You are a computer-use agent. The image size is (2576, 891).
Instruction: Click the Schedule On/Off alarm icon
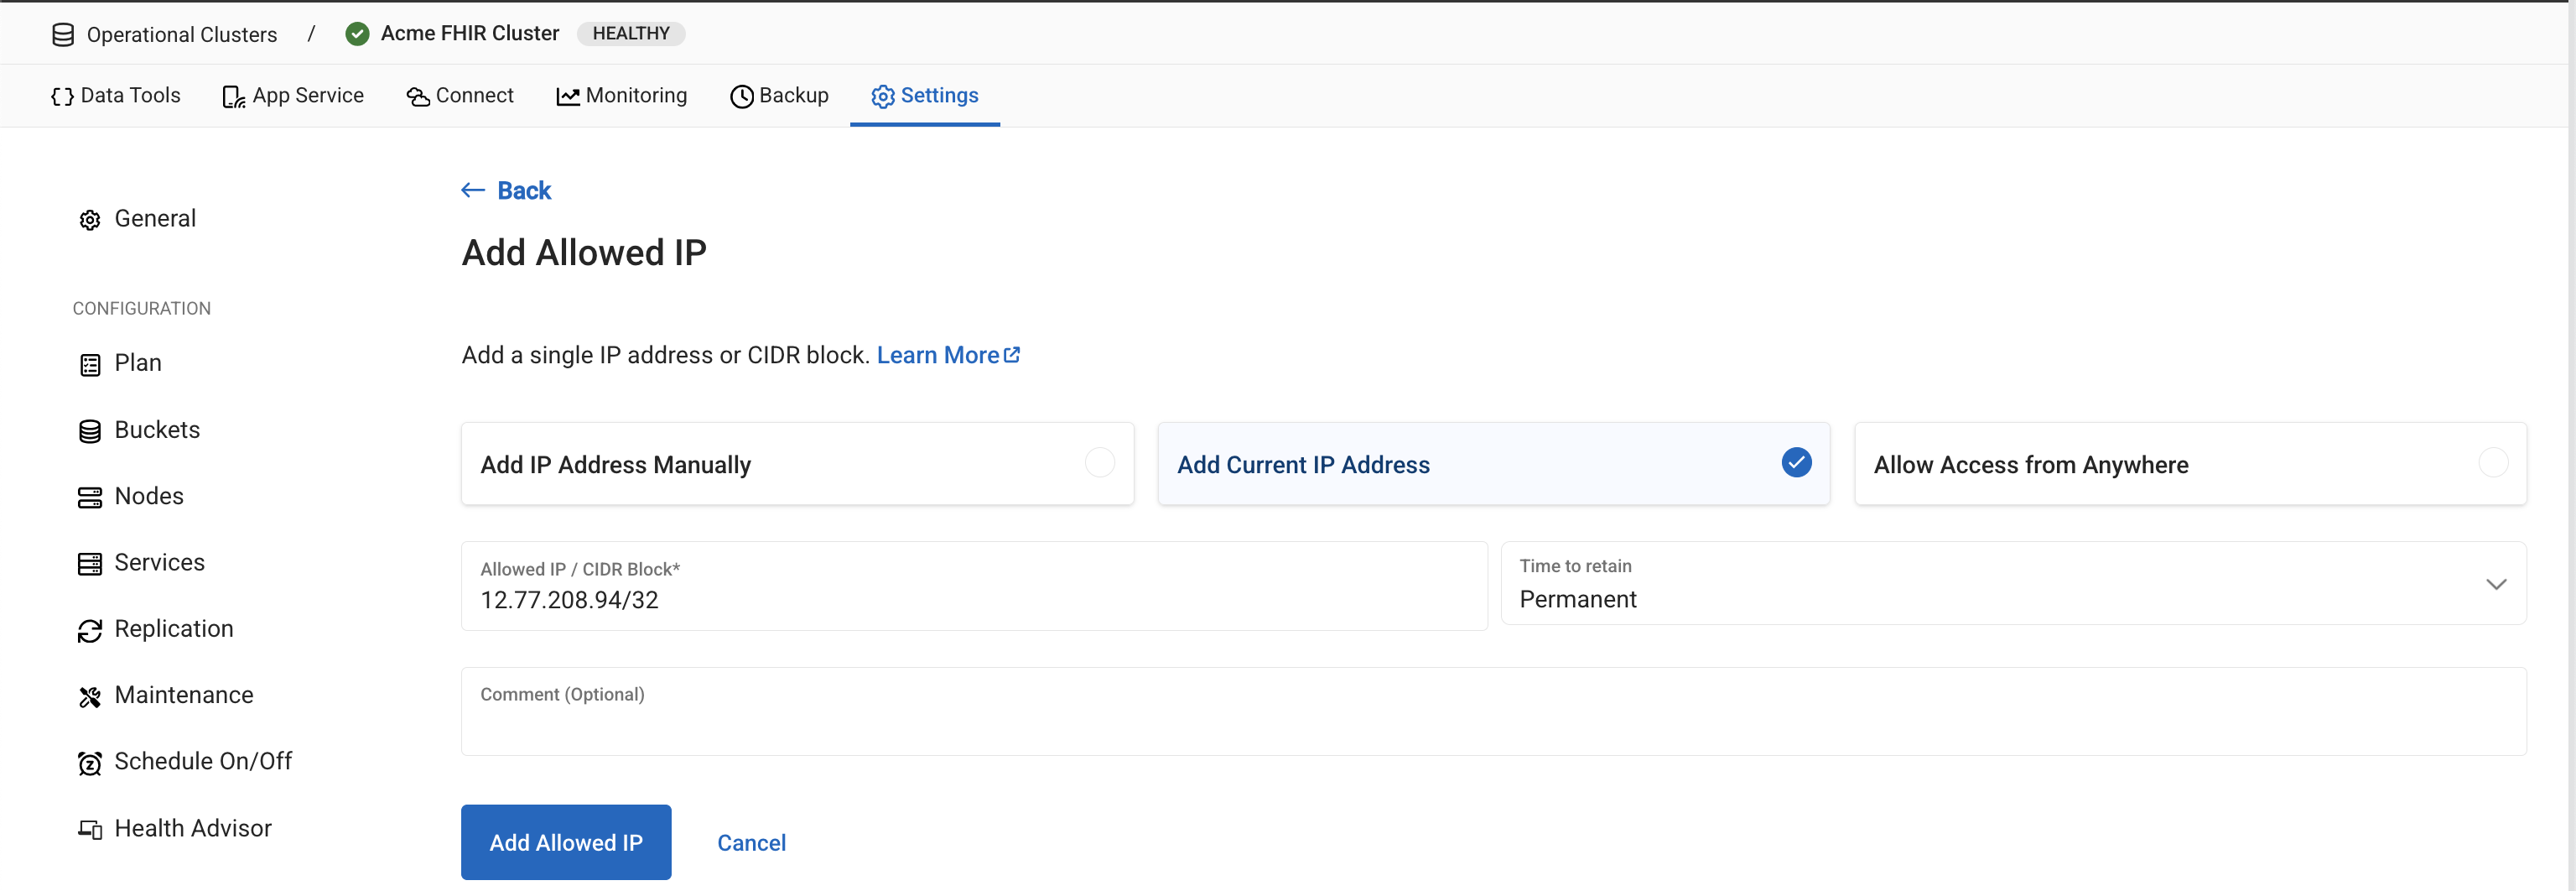tap(90, 763)
